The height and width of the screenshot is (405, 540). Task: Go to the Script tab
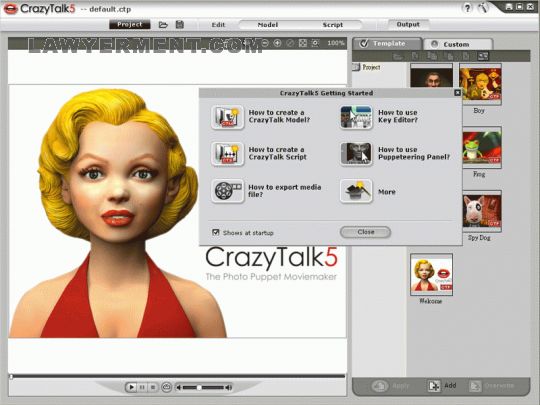point(332,25)
